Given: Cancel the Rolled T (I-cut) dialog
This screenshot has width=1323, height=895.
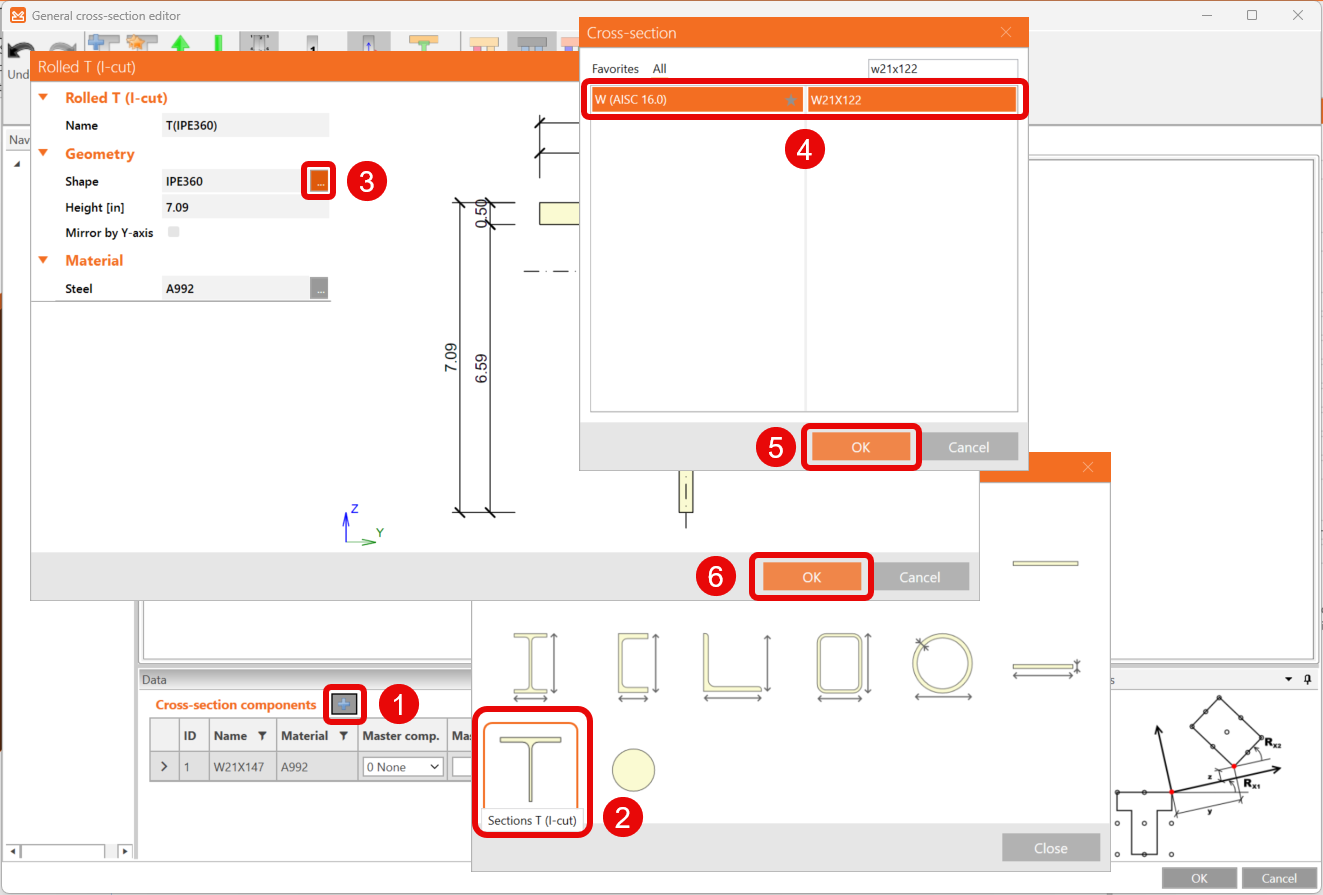Looking at the screenshot, I should click(x=920, y=577).
